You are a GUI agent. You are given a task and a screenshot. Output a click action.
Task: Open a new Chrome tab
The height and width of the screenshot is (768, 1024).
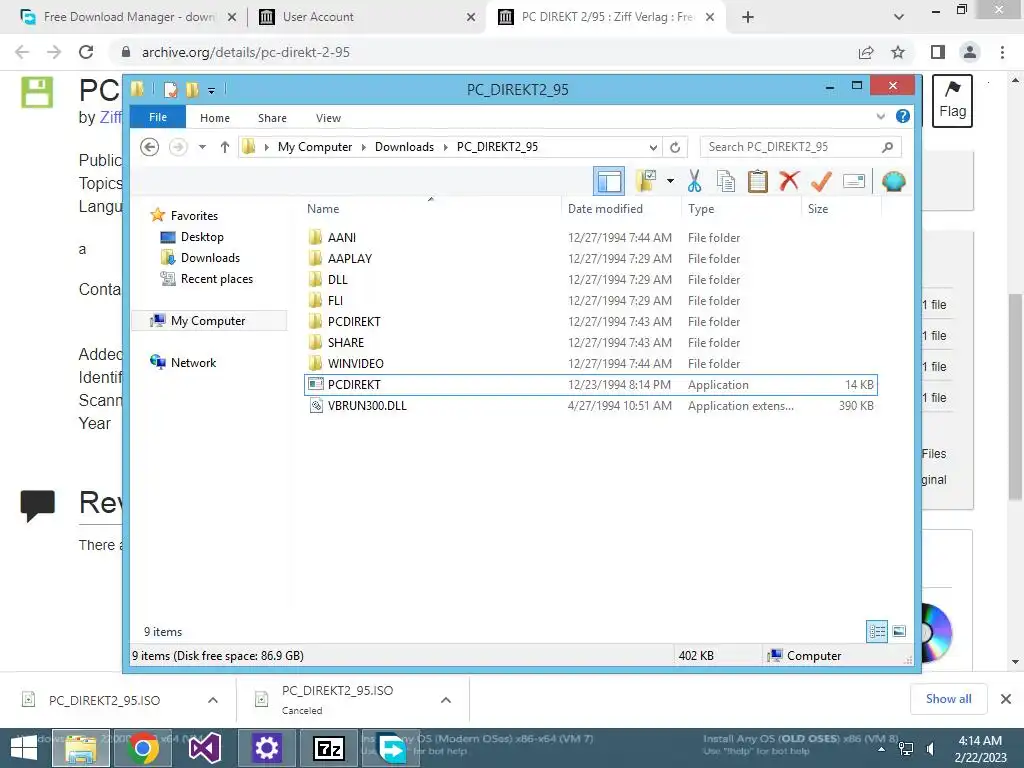pyautogui.click(x=748, y=17)
